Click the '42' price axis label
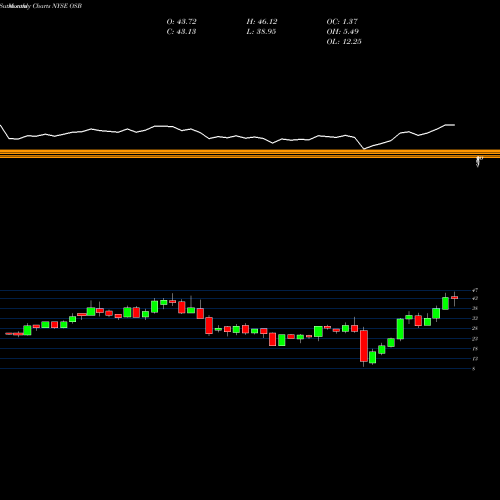 click(x=475, y=299)
